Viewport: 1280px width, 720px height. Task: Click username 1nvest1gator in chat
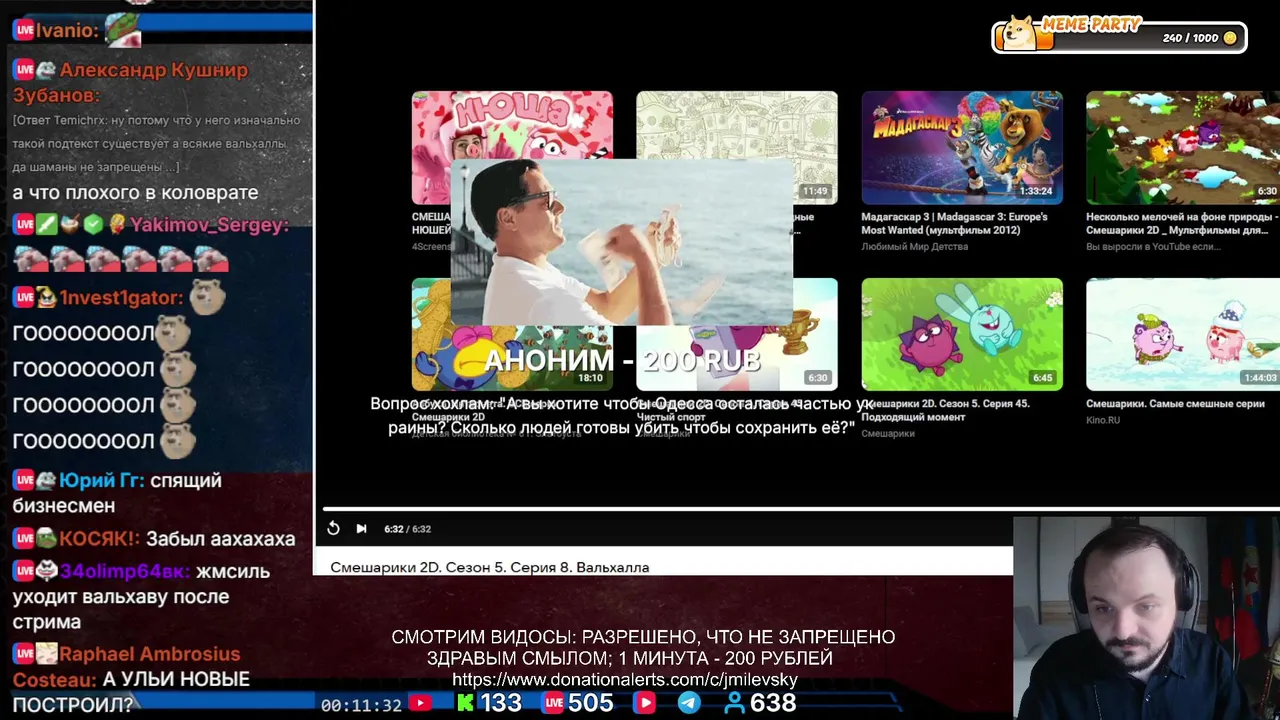(x=121, y=298)
